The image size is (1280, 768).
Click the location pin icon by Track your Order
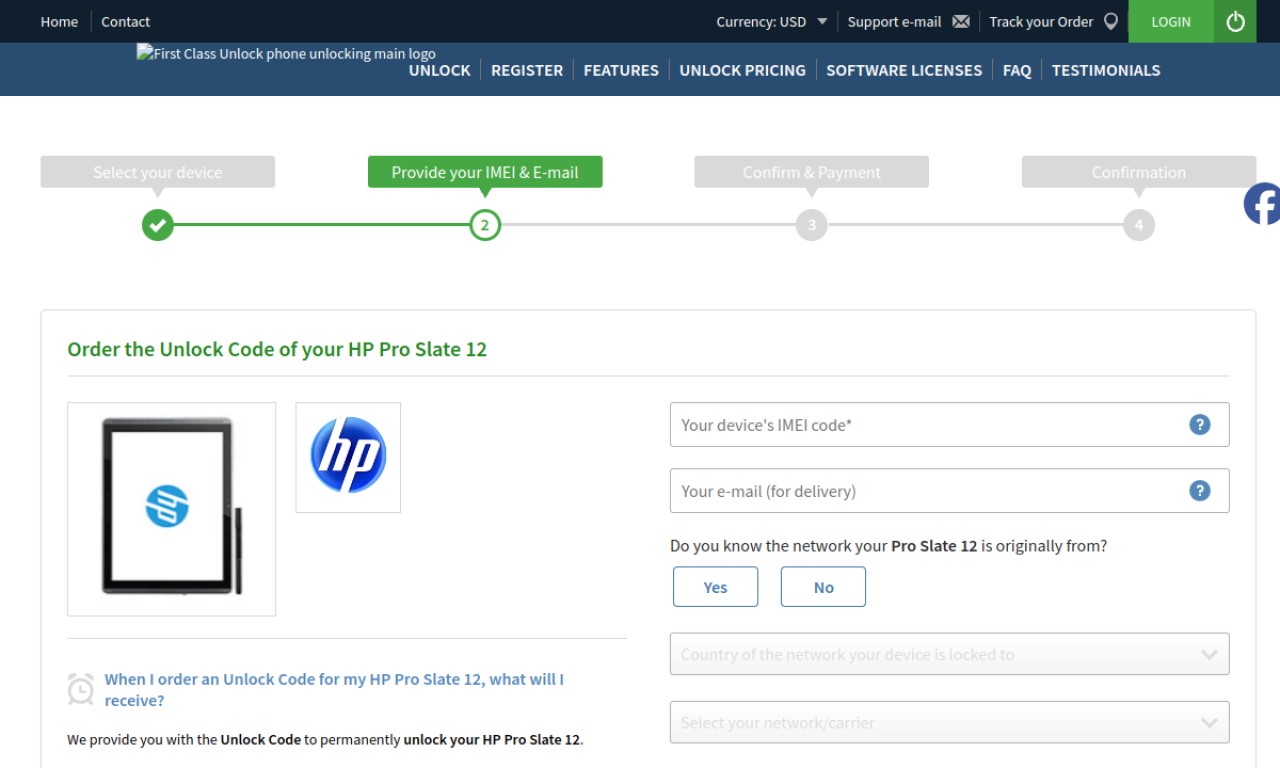[x=1110, y=21]
